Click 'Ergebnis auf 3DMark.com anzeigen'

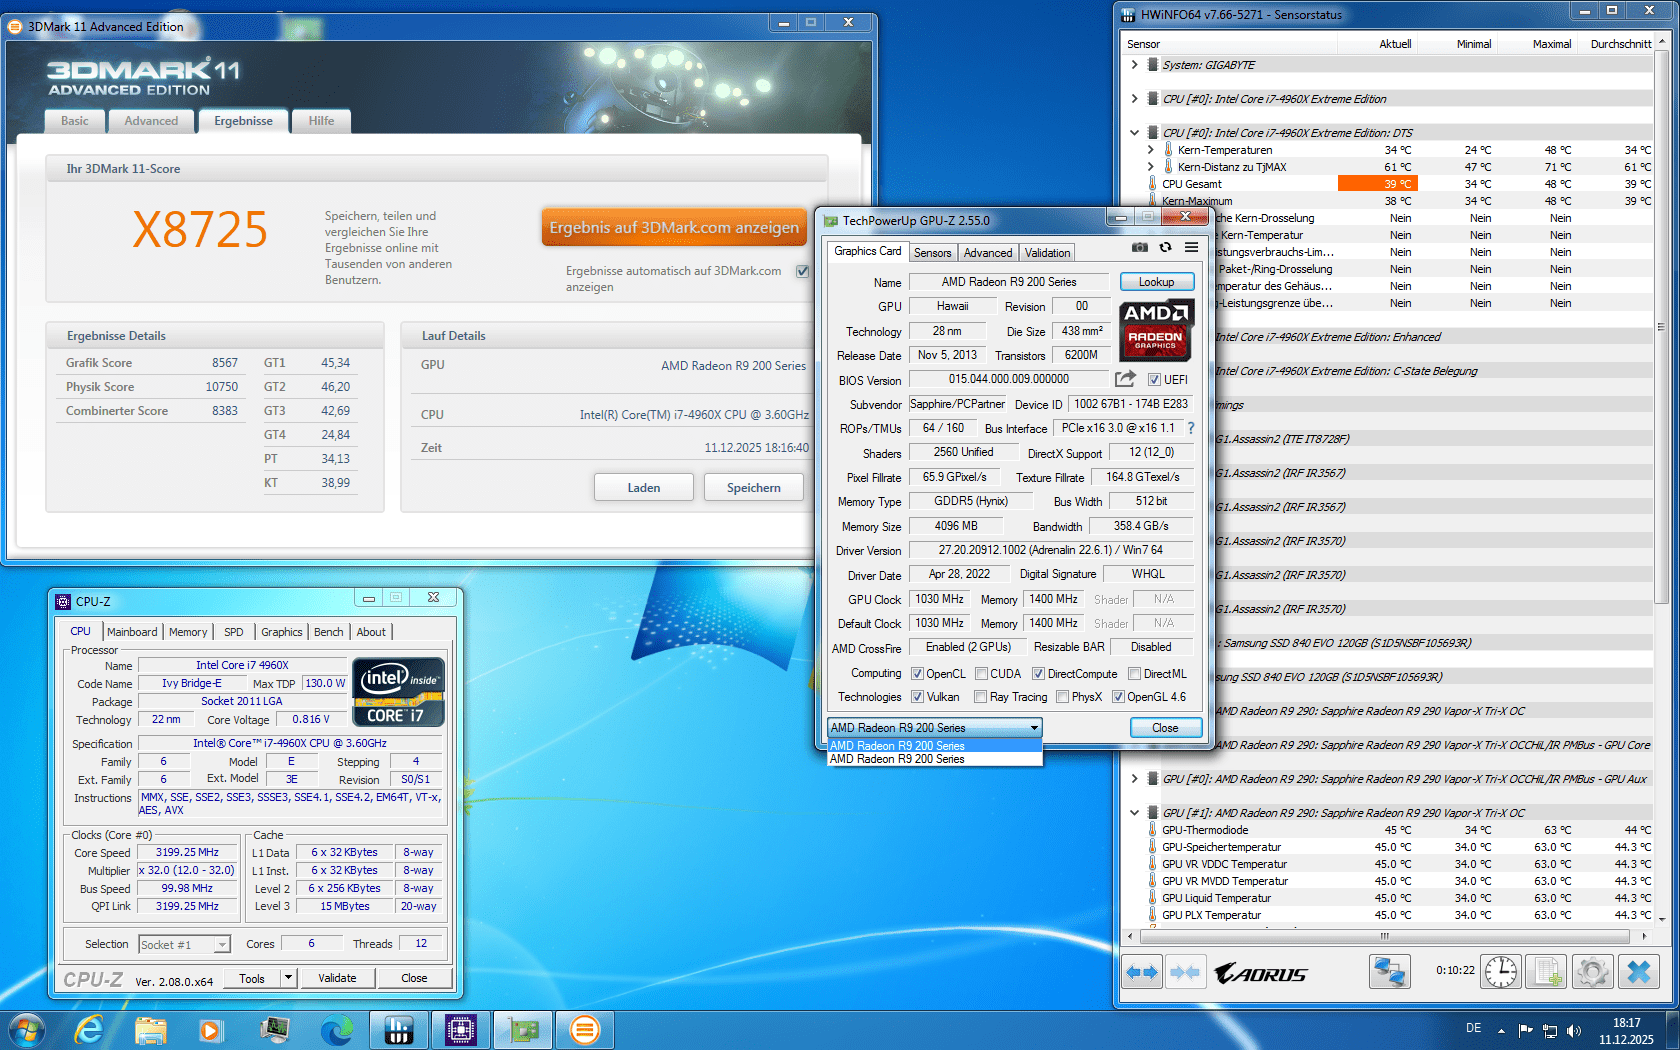[x=674, y=227]
